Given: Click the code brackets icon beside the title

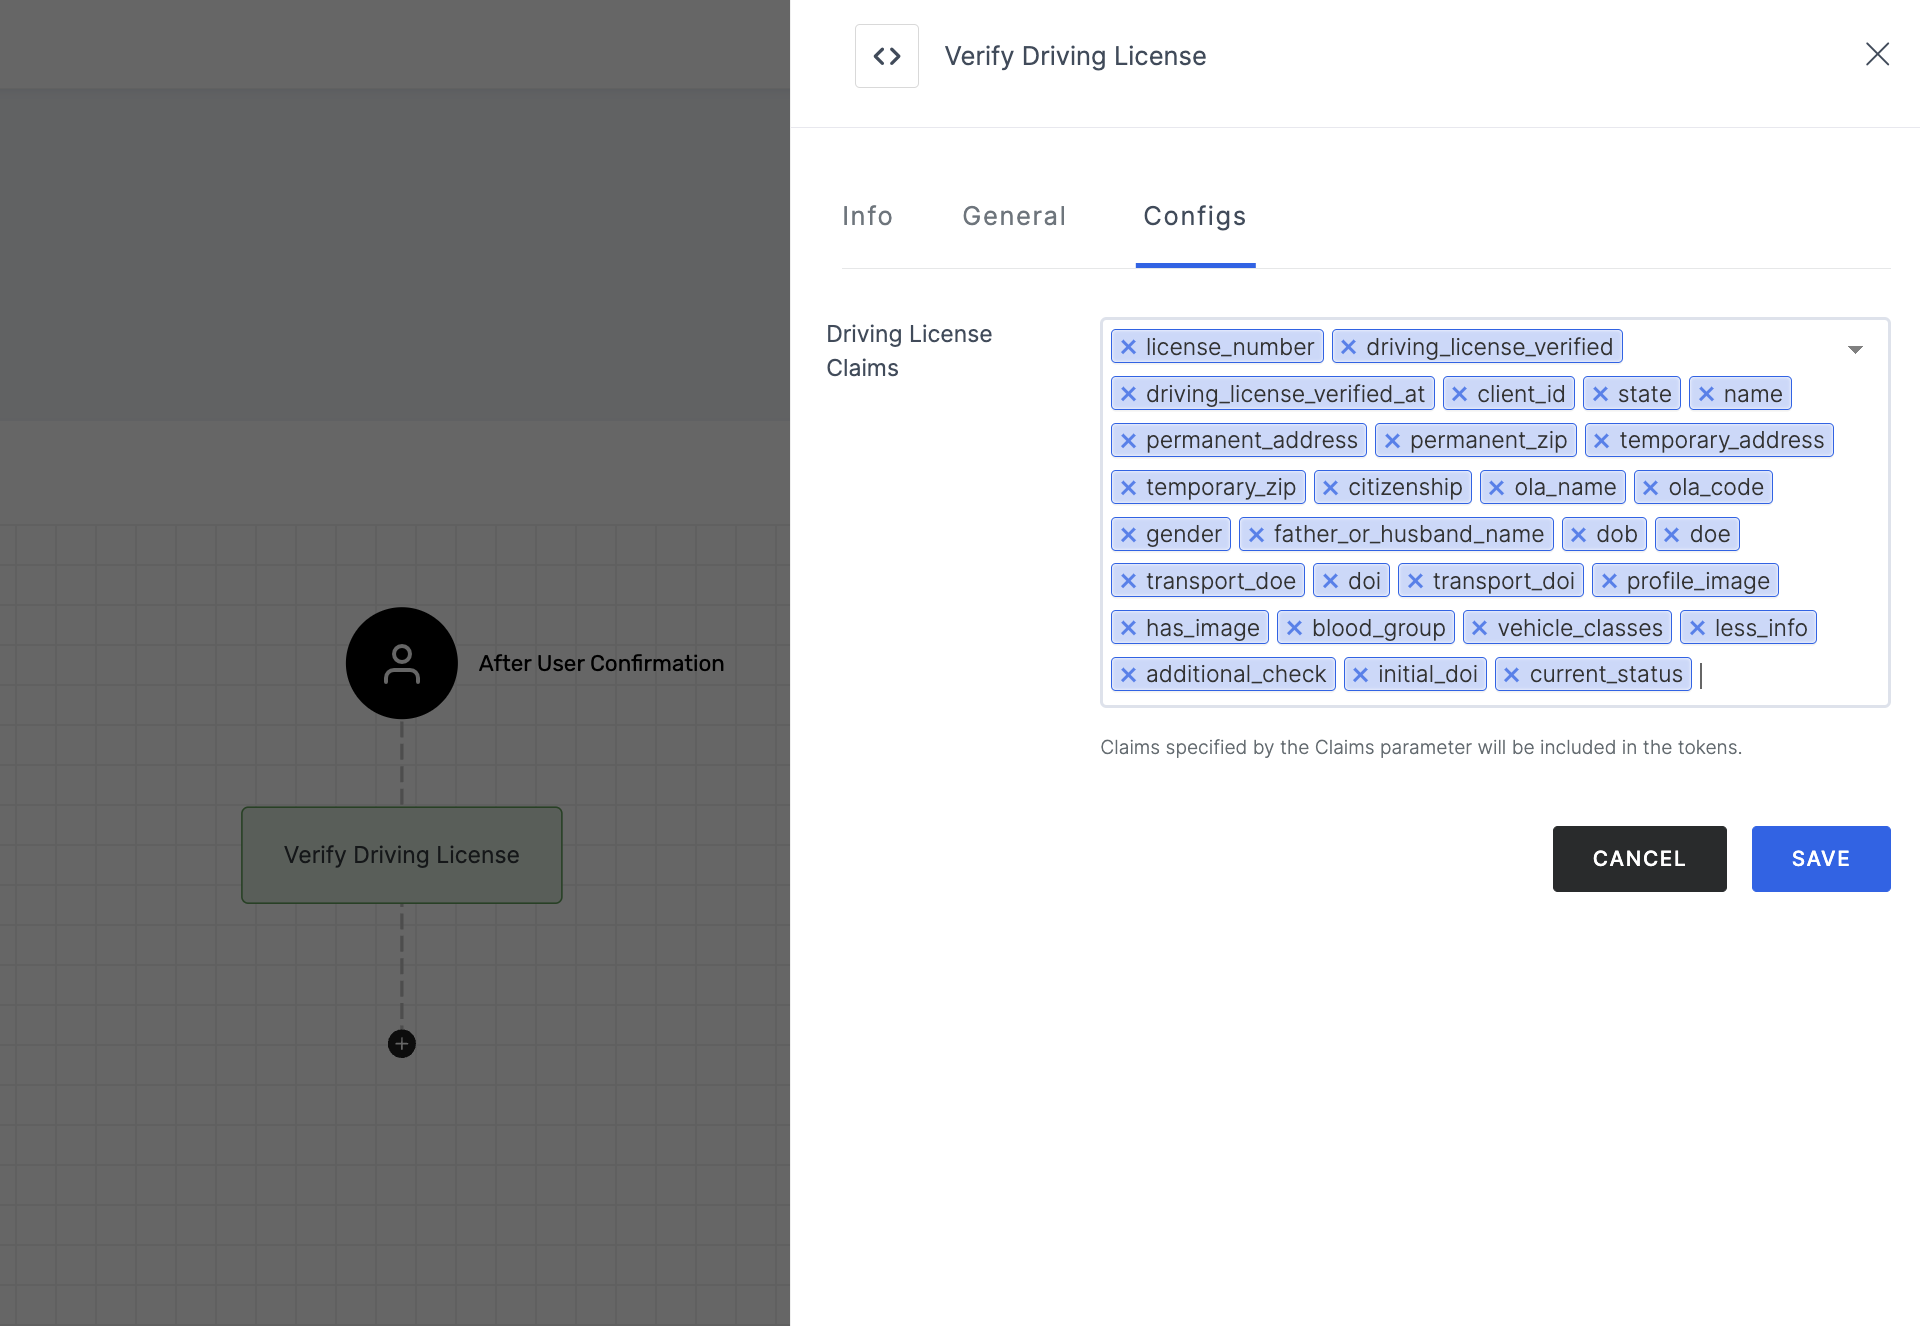Looking at the screenshot, I should [886, 56].
